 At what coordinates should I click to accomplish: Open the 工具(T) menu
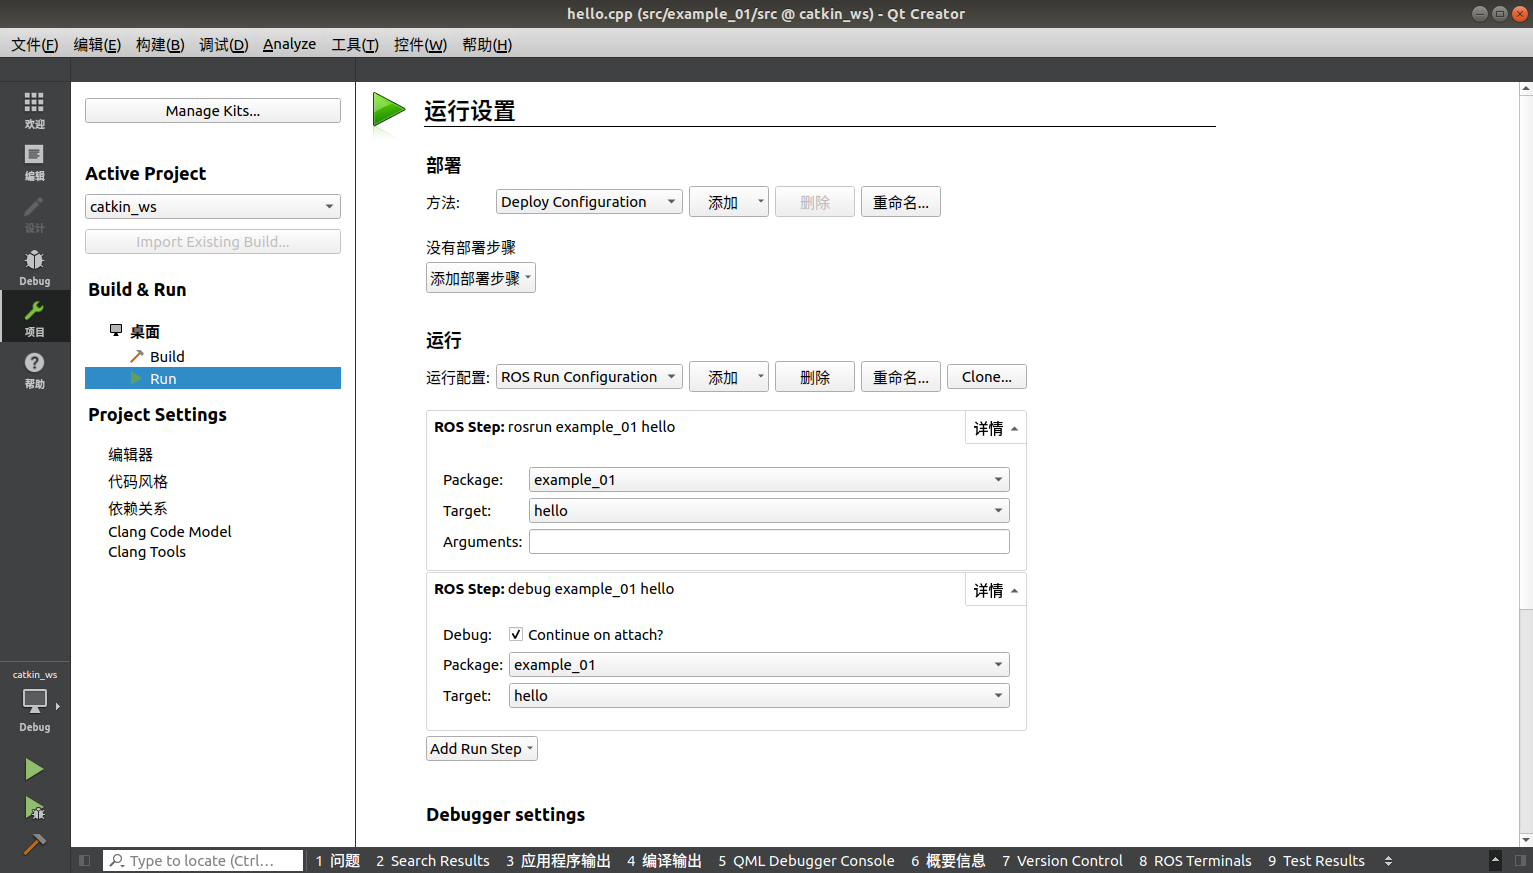pyautogui.click(x=355, y=44)
